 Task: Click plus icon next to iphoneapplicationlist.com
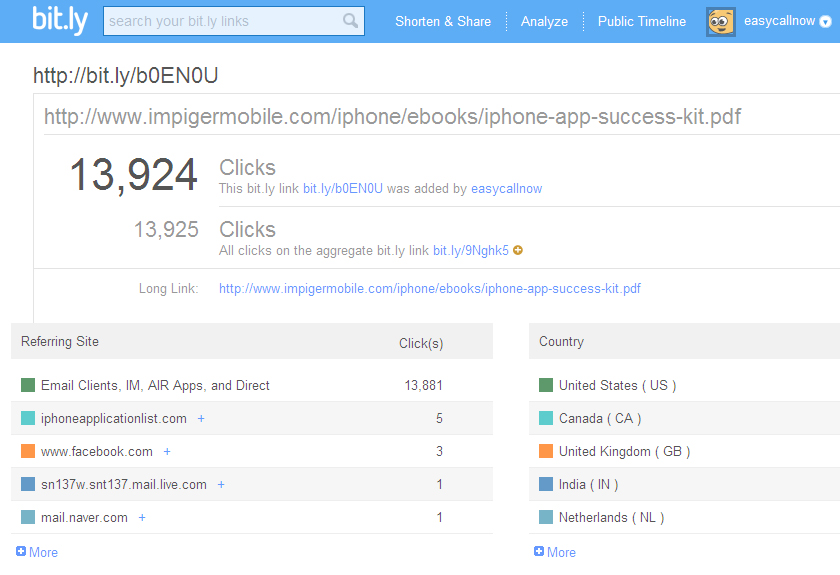coord(201,419)
